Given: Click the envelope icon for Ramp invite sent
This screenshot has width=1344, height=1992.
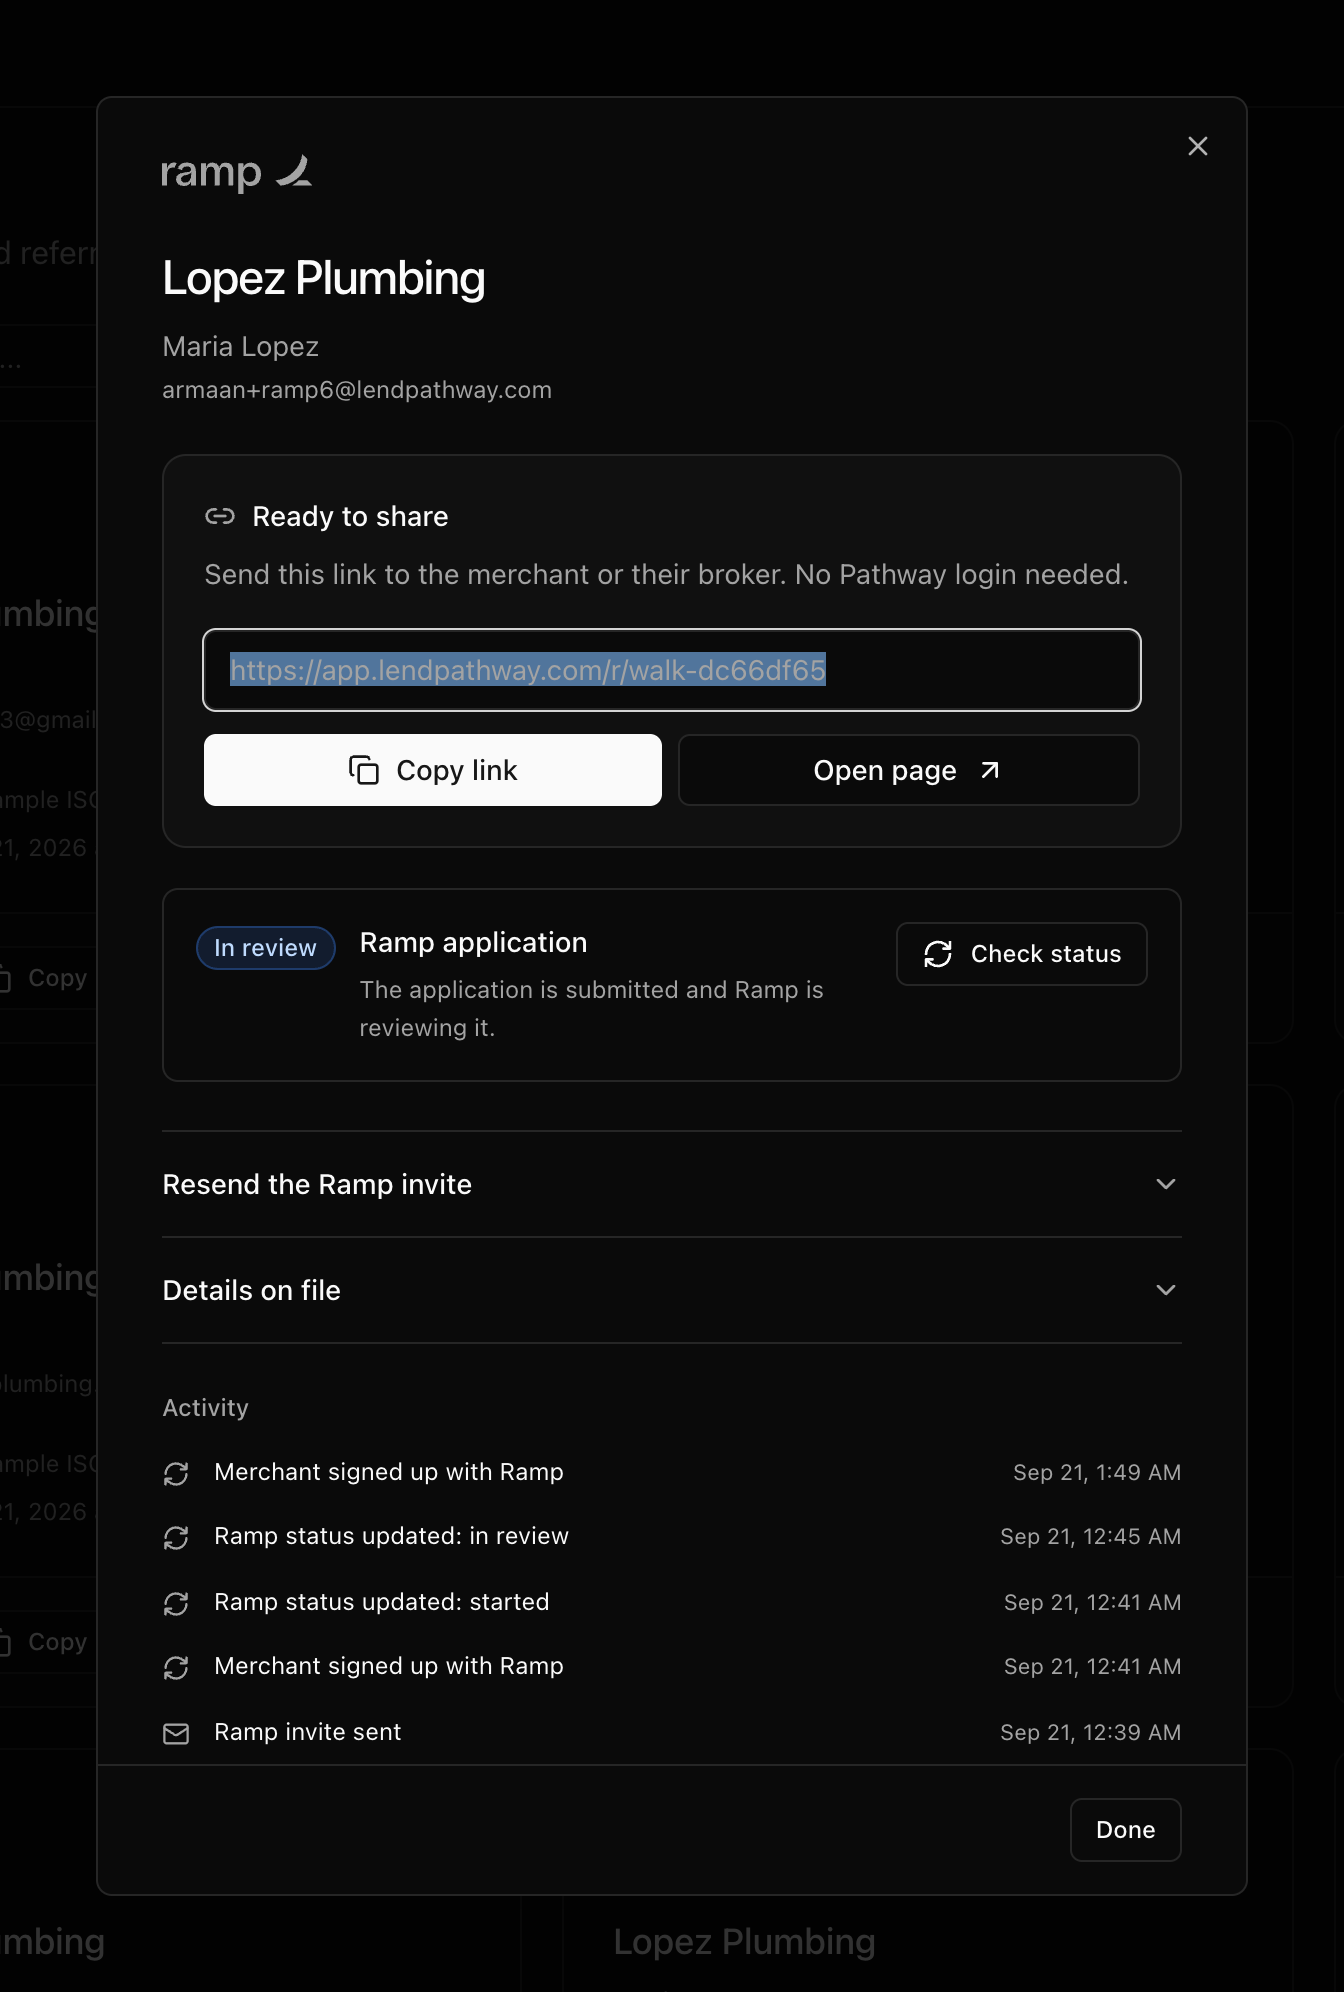Looking at the screenshot, I should pyautogui.click(x=176, y=1733).
